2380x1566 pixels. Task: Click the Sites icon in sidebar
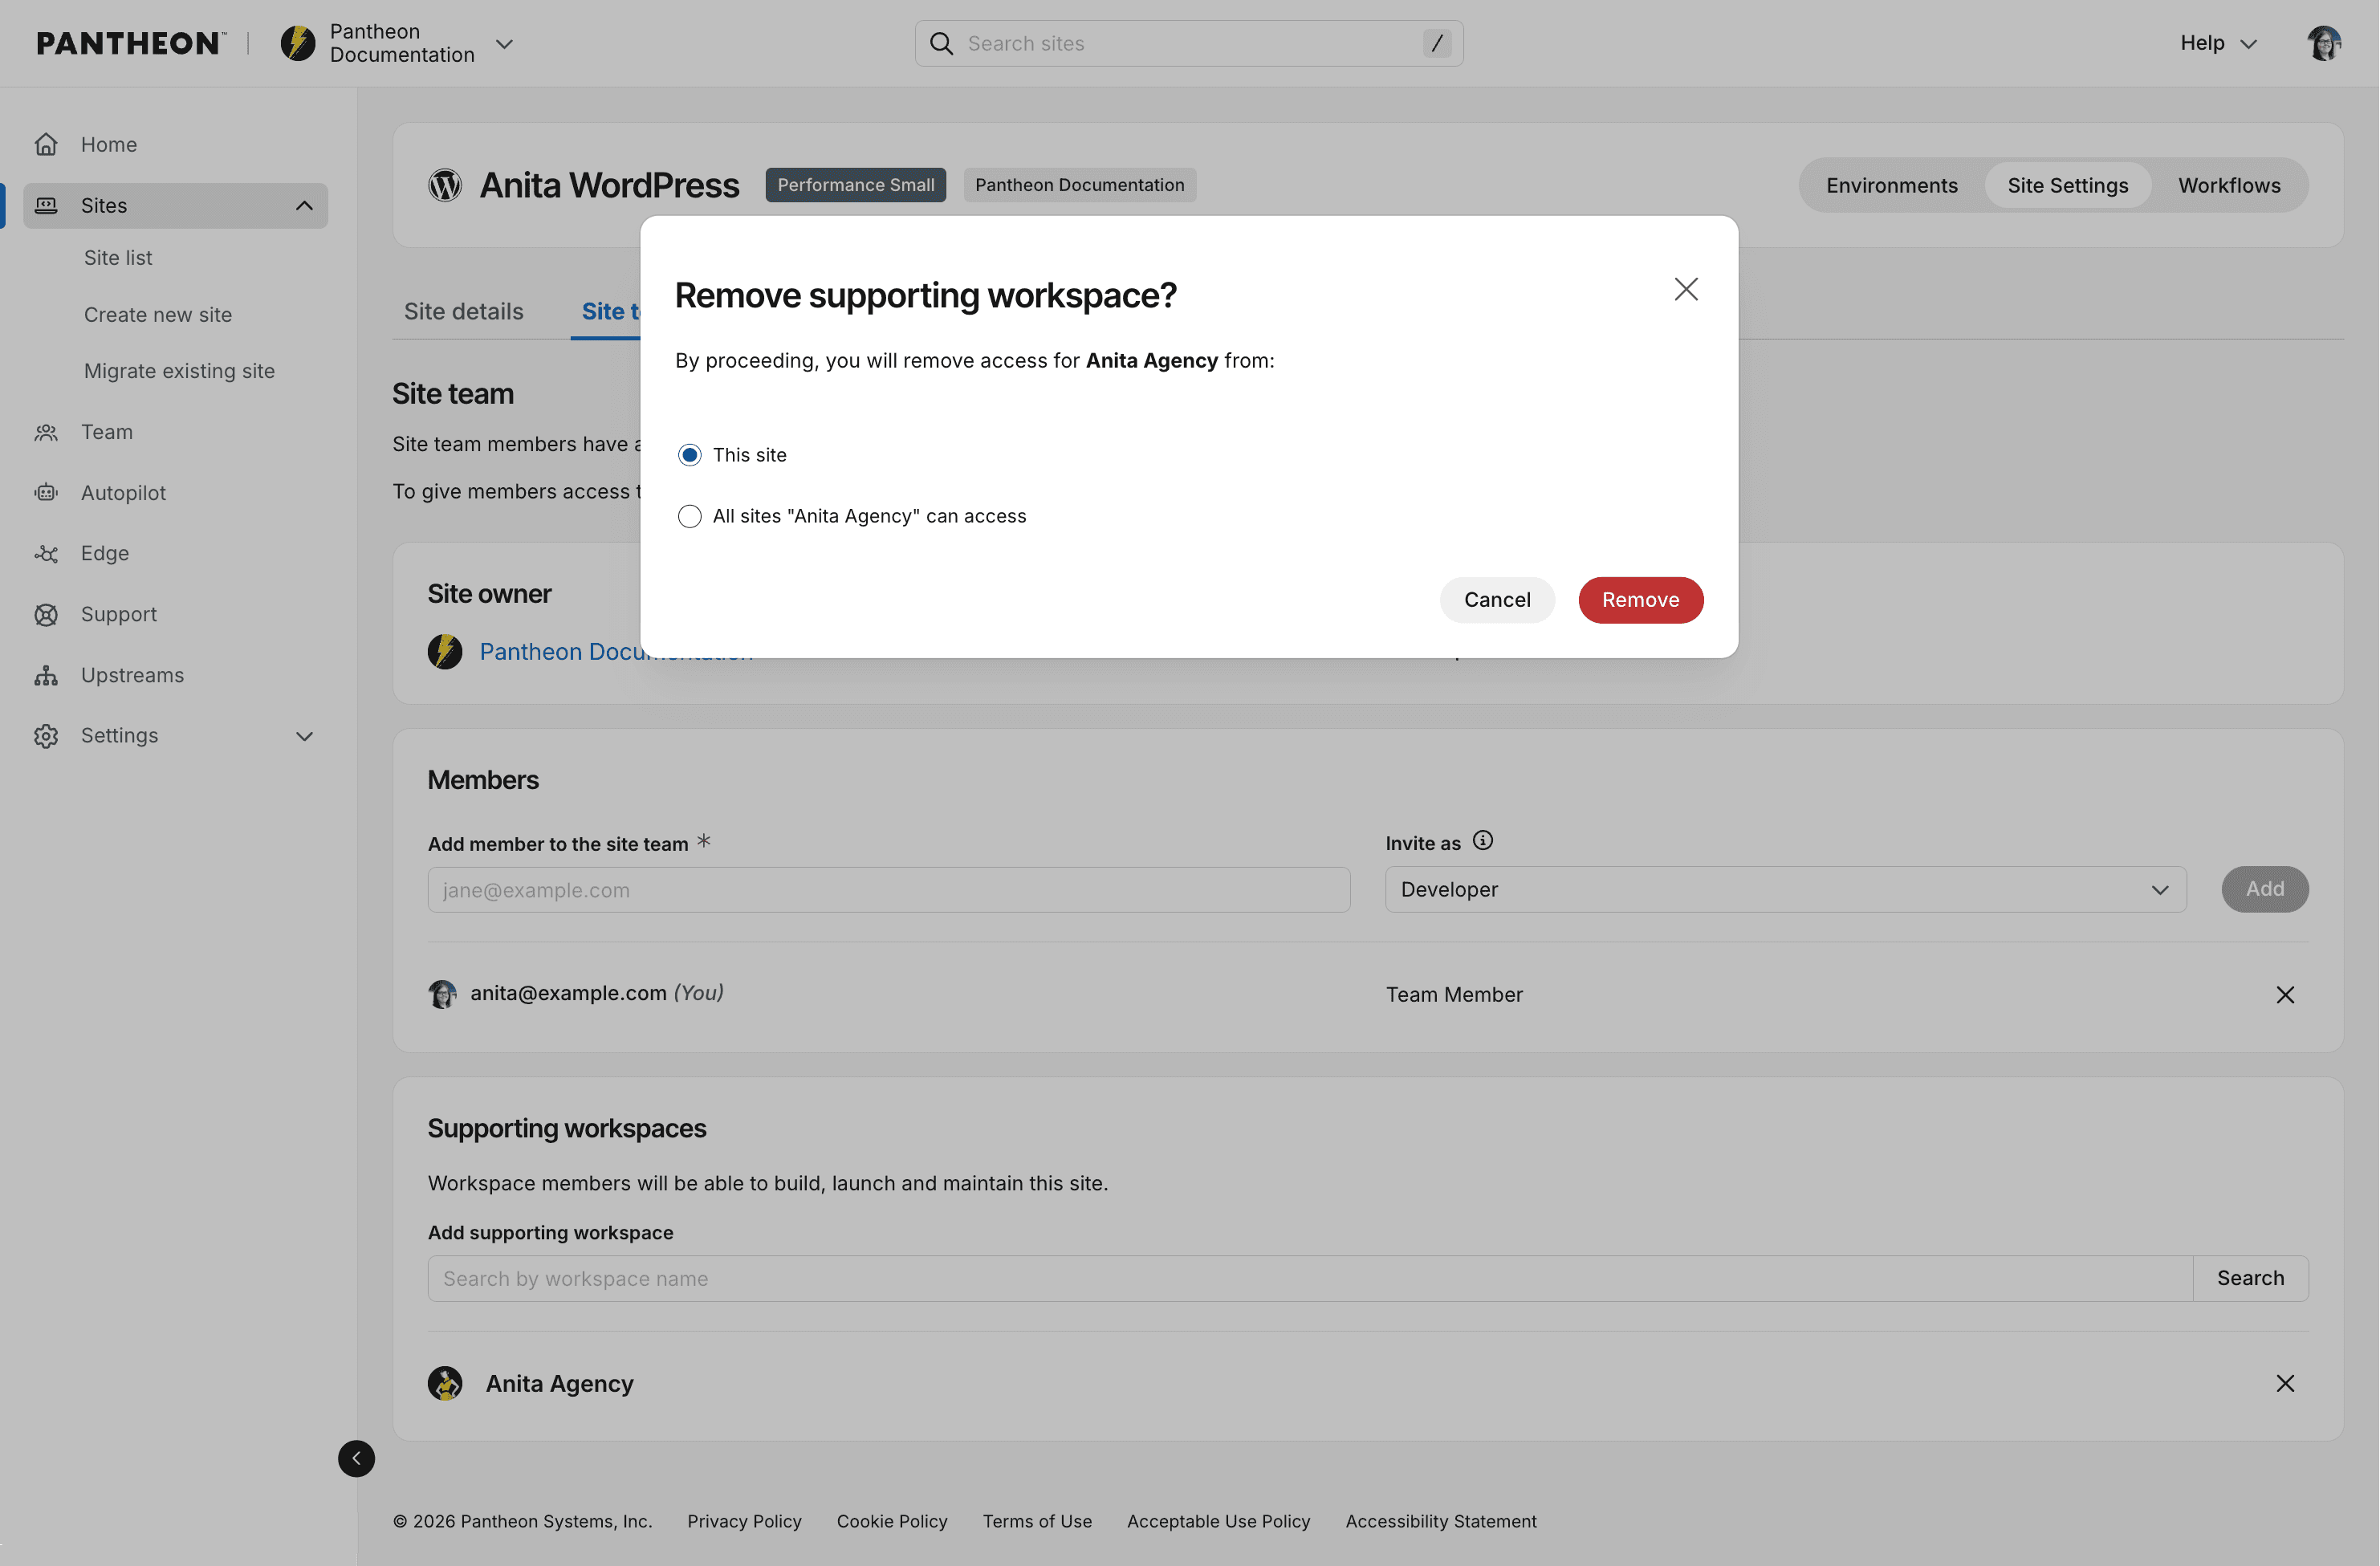tap(46, 205)
